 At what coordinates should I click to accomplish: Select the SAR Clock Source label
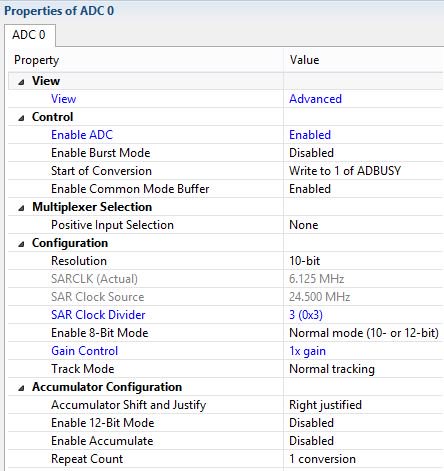click(98, 297)
